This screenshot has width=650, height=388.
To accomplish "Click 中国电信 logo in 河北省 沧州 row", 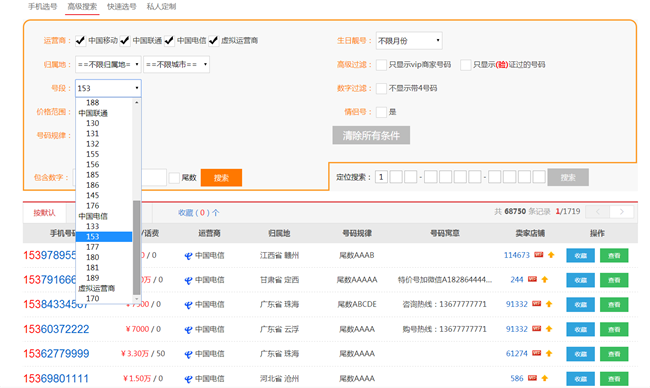I will point(188,379).
